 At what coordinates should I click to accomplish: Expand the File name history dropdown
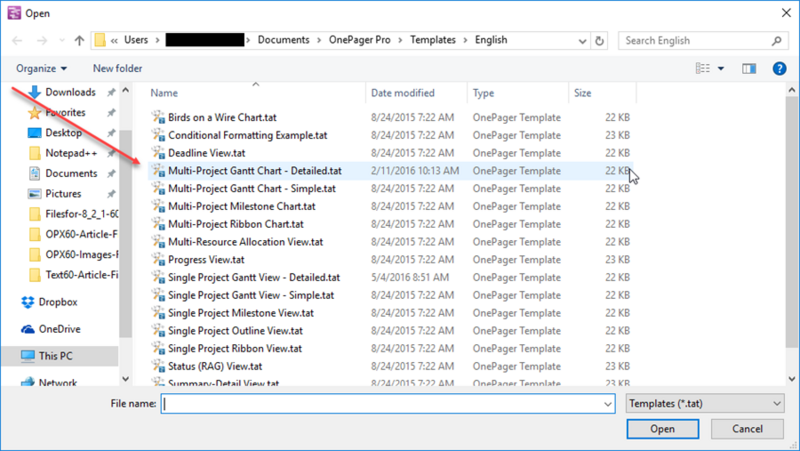tap(608, 404)
